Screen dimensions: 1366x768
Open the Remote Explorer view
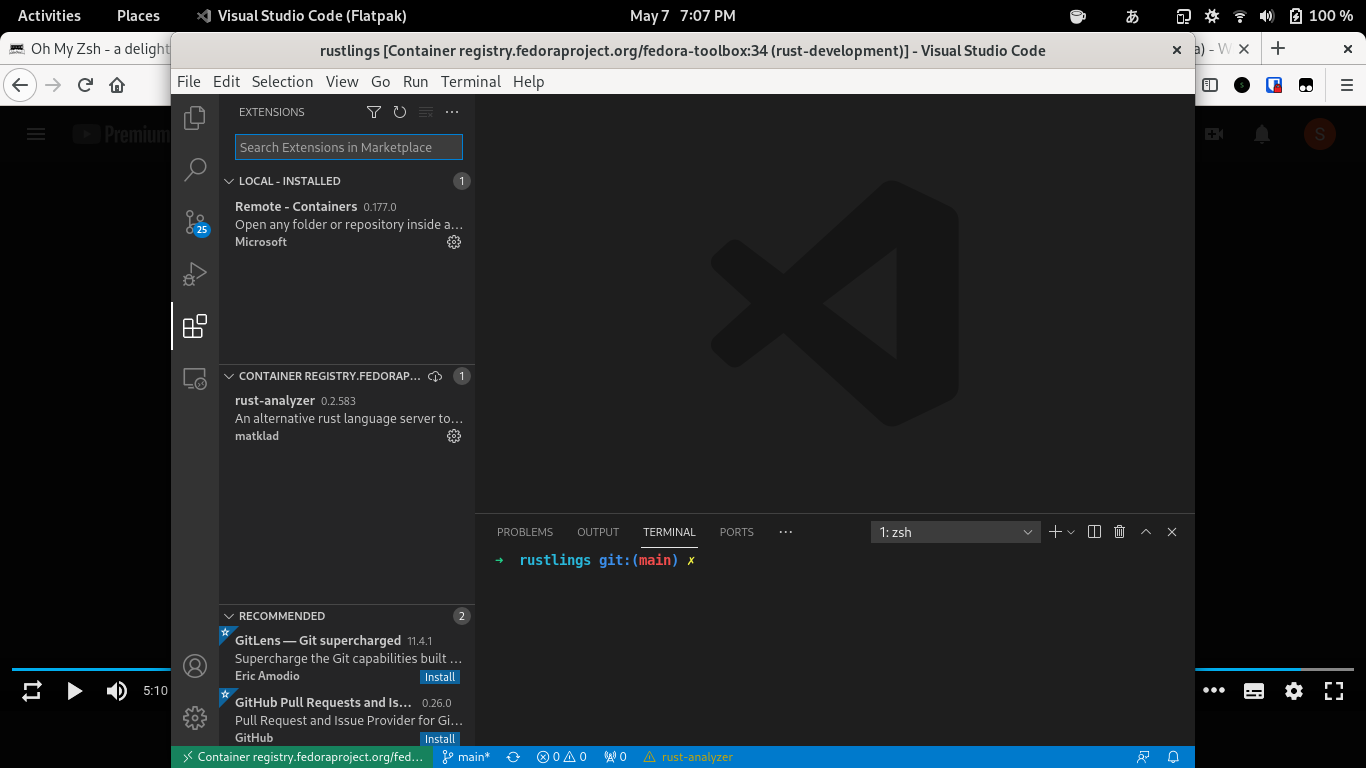(x=195, y=378)
